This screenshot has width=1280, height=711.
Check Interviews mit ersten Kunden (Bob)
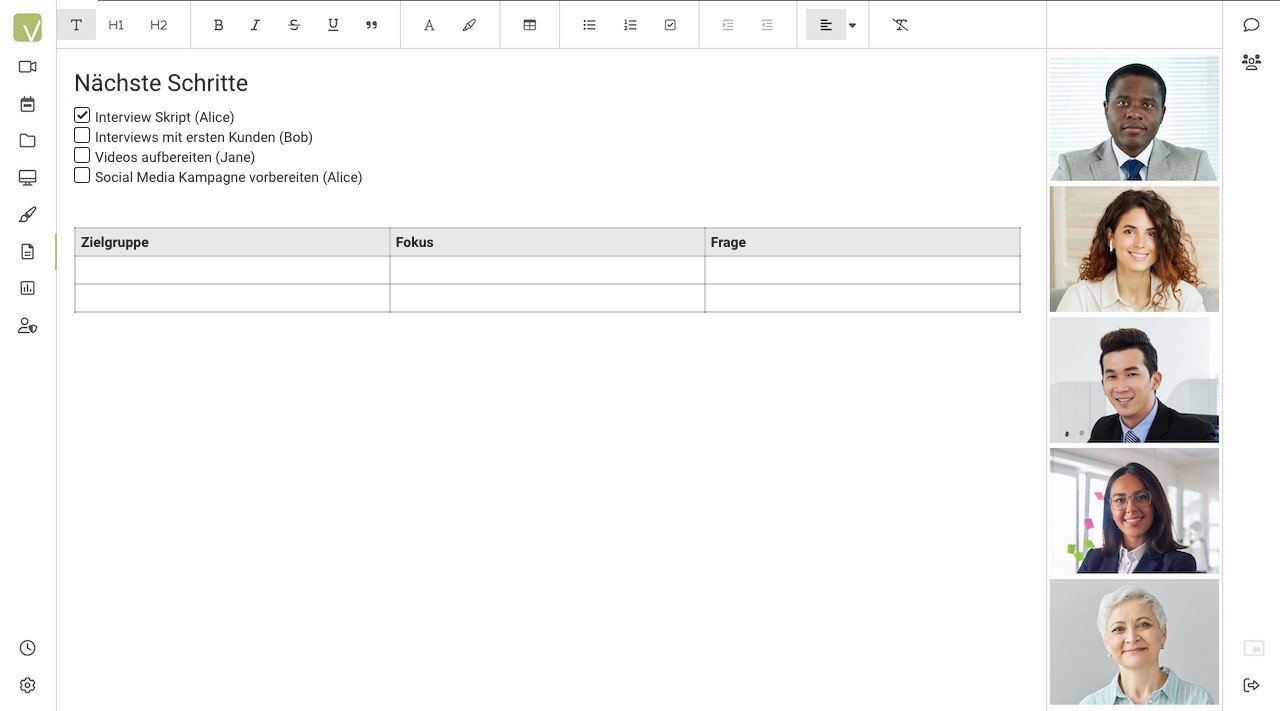pos(81,135)
